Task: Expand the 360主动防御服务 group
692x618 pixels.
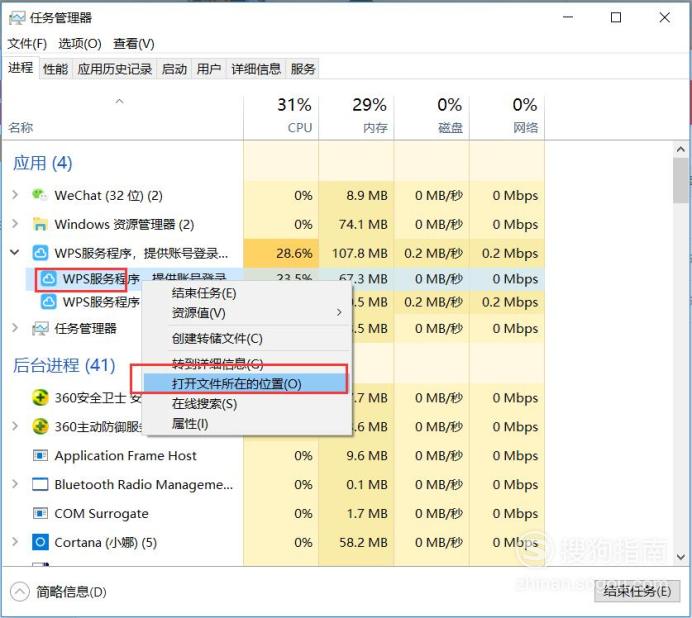Action: [15, 426]
